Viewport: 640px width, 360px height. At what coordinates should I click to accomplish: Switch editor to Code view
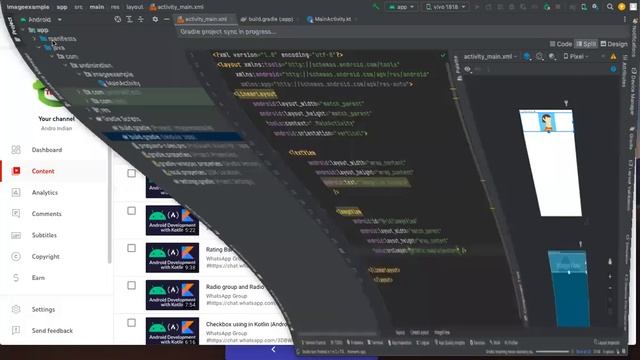coord(560,44)
